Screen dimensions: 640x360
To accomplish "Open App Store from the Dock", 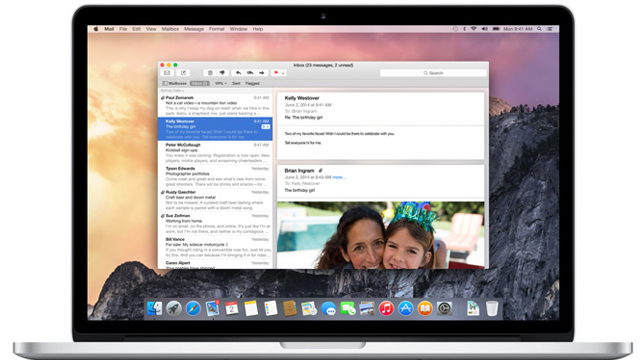I will 406,309.
